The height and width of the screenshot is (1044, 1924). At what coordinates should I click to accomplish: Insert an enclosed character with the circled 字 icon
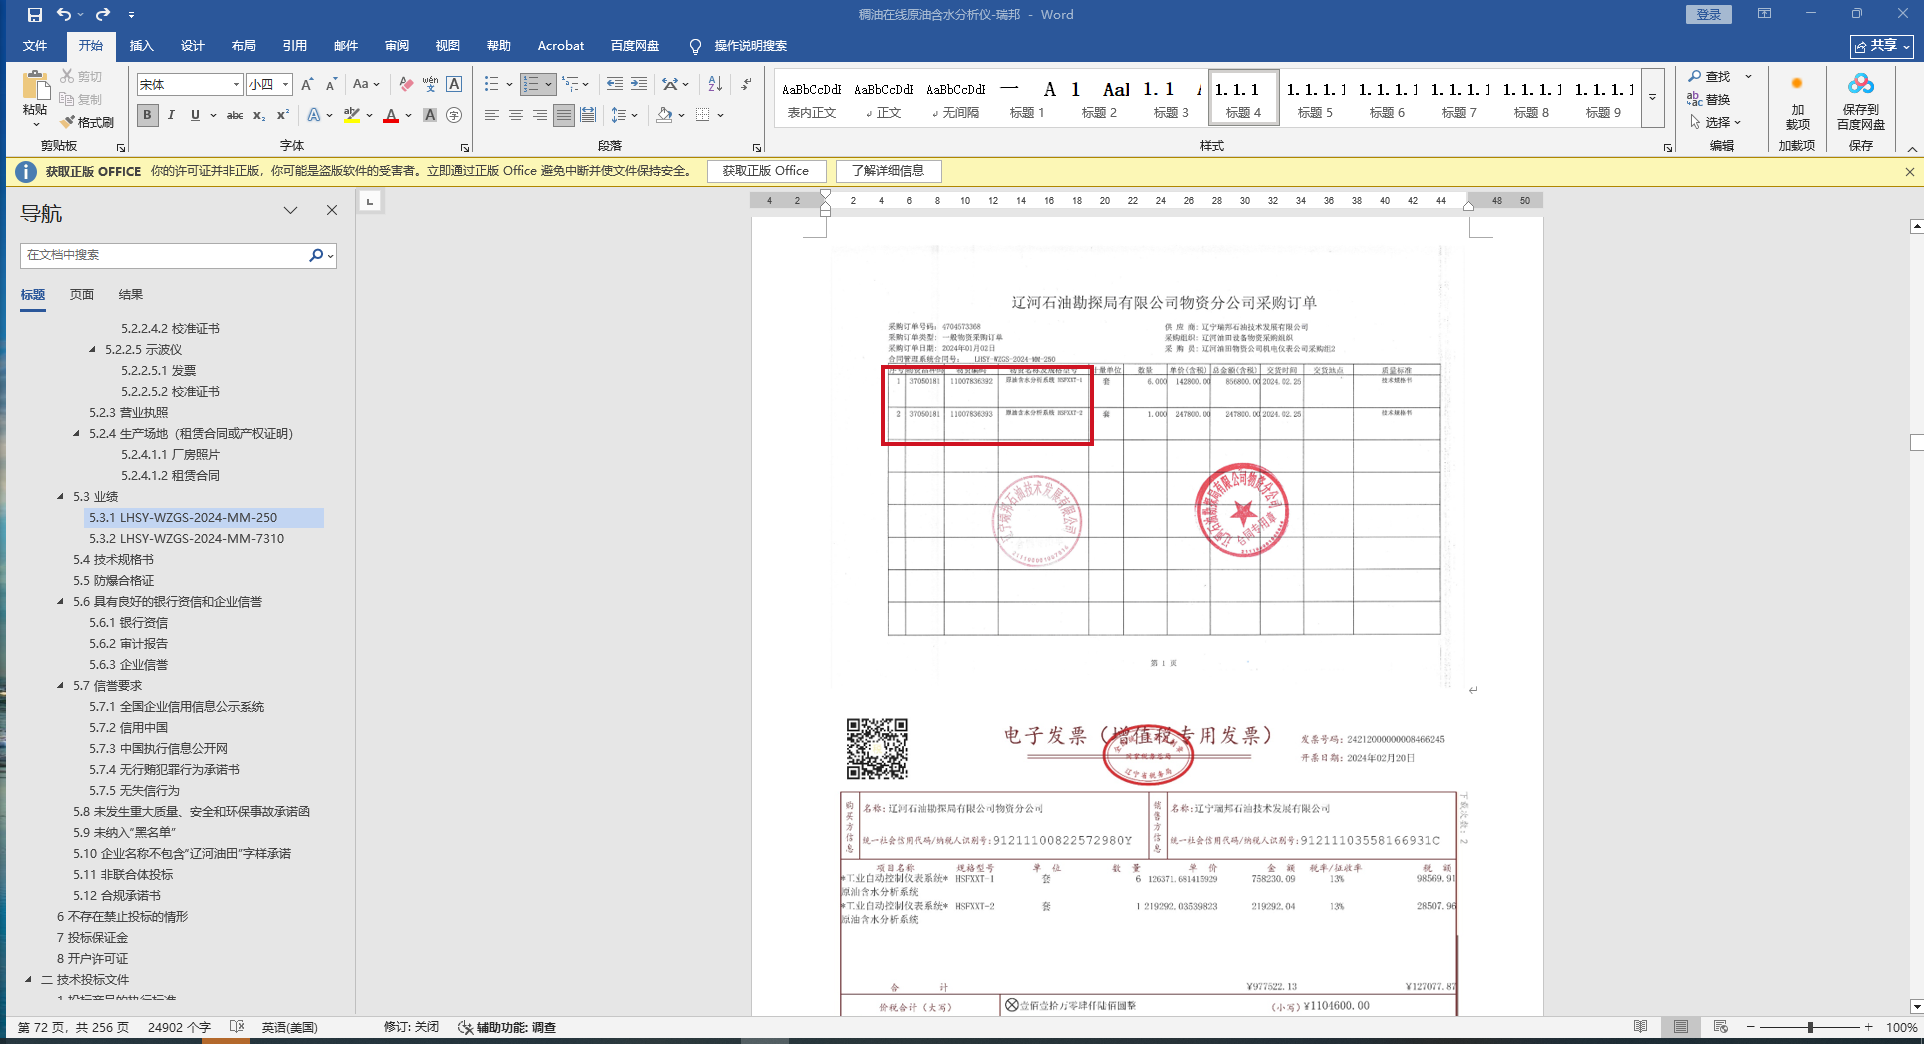(454, 115)
